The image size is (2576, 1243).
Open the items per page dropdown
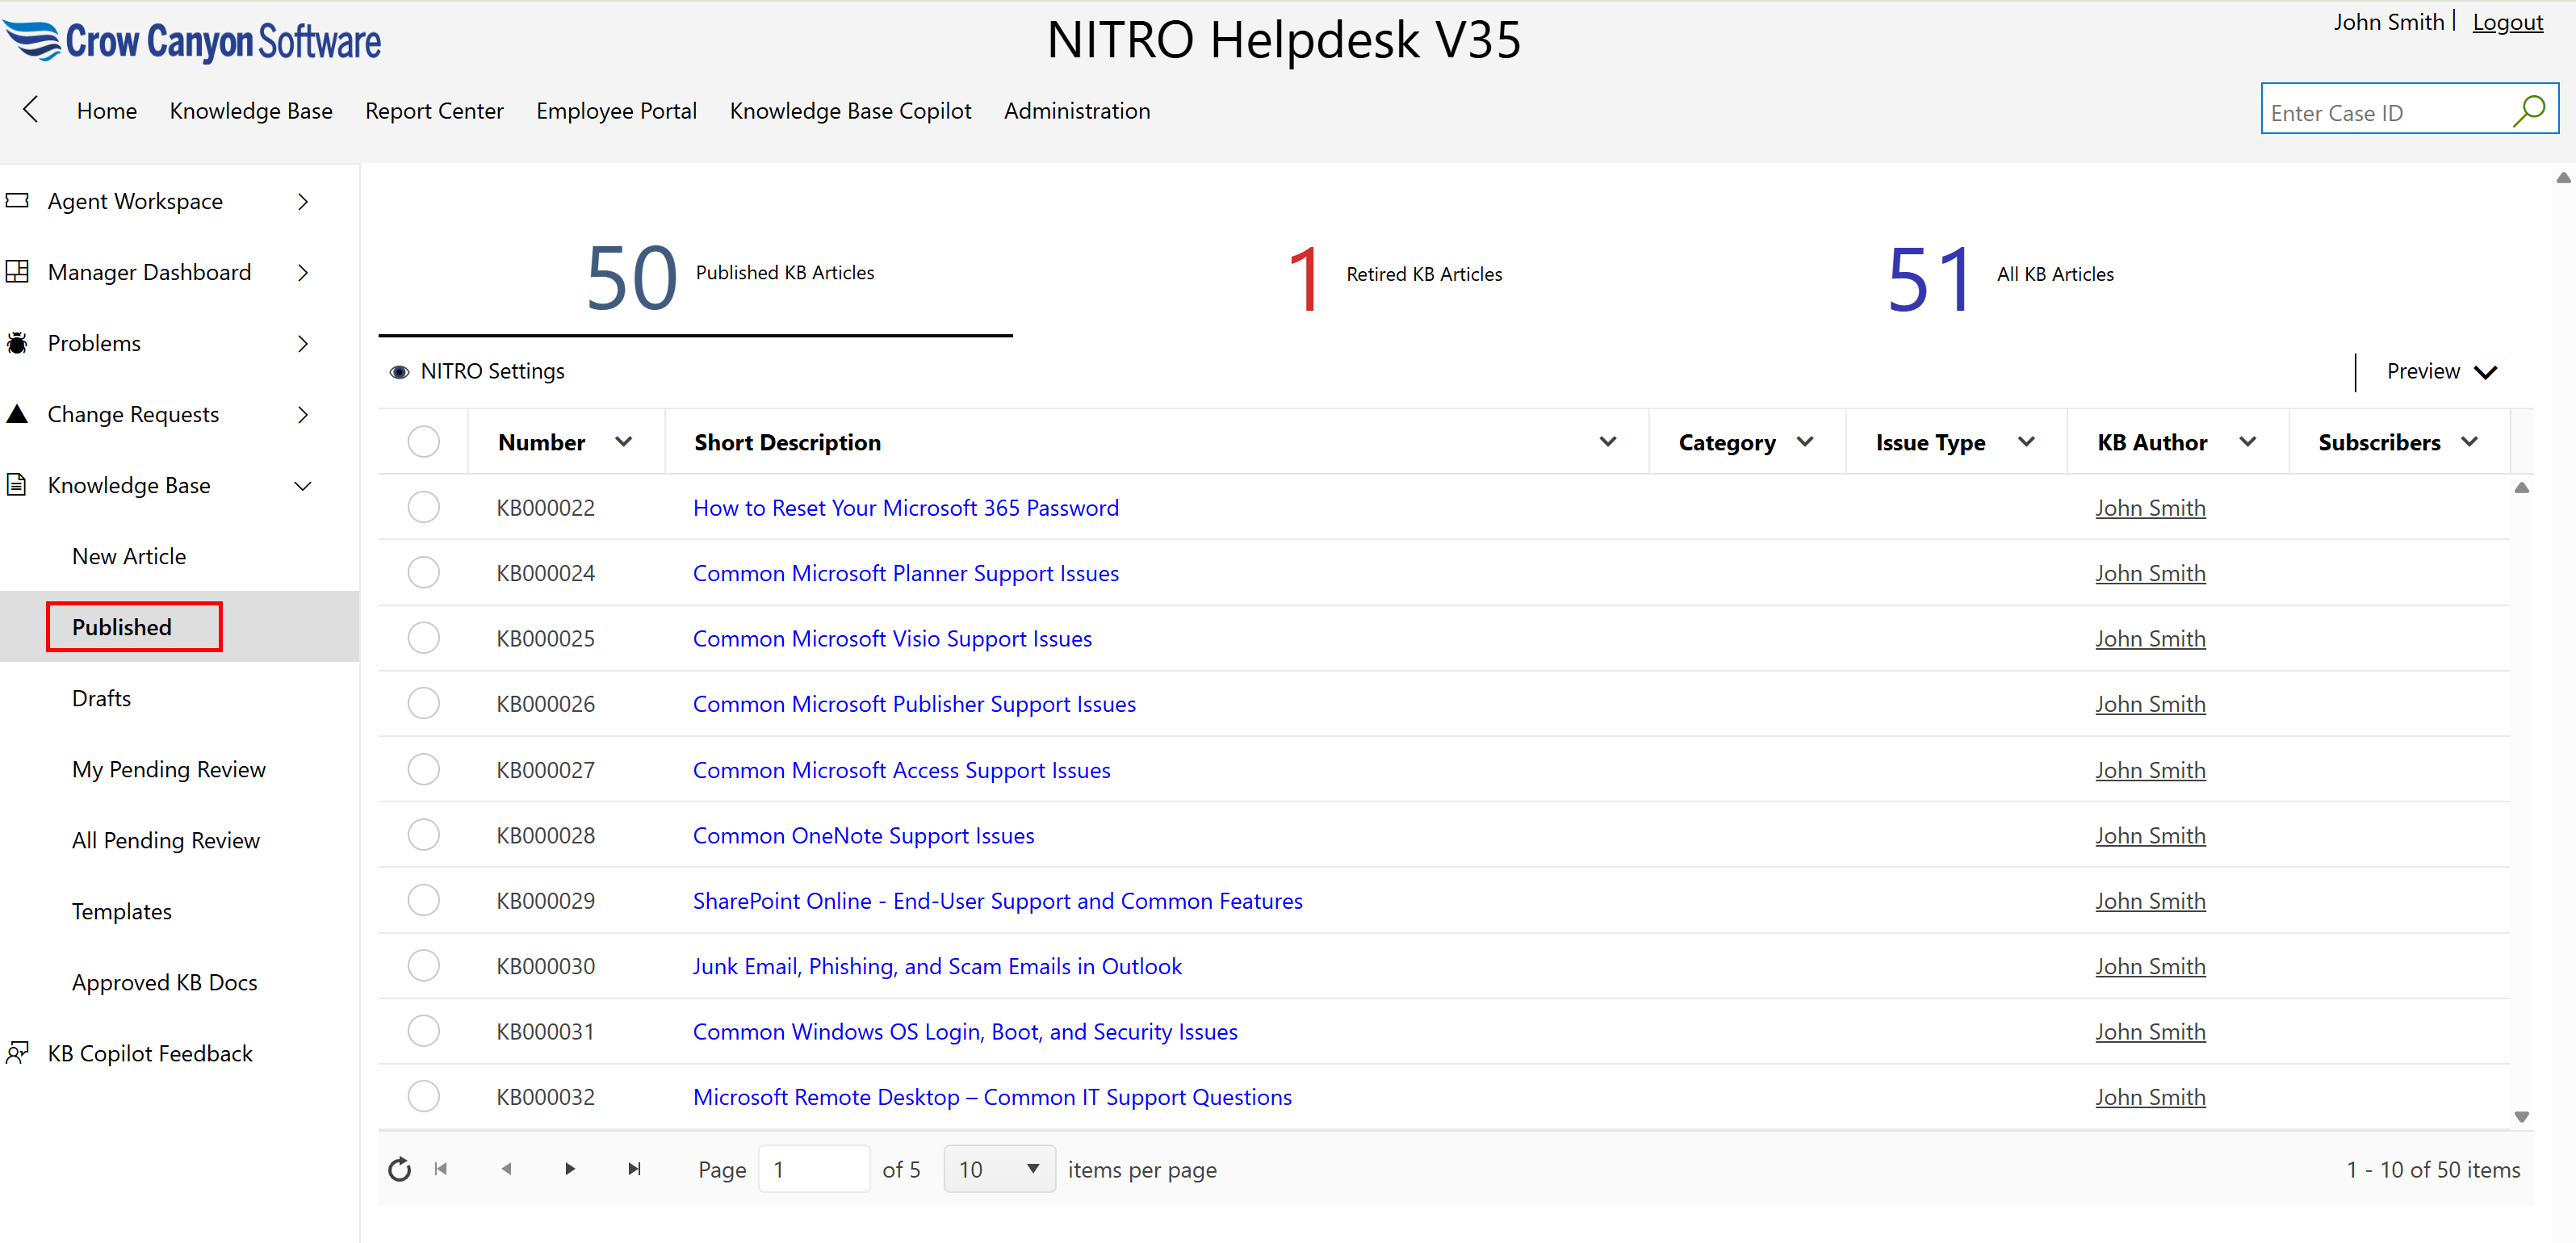(999, 1169)
